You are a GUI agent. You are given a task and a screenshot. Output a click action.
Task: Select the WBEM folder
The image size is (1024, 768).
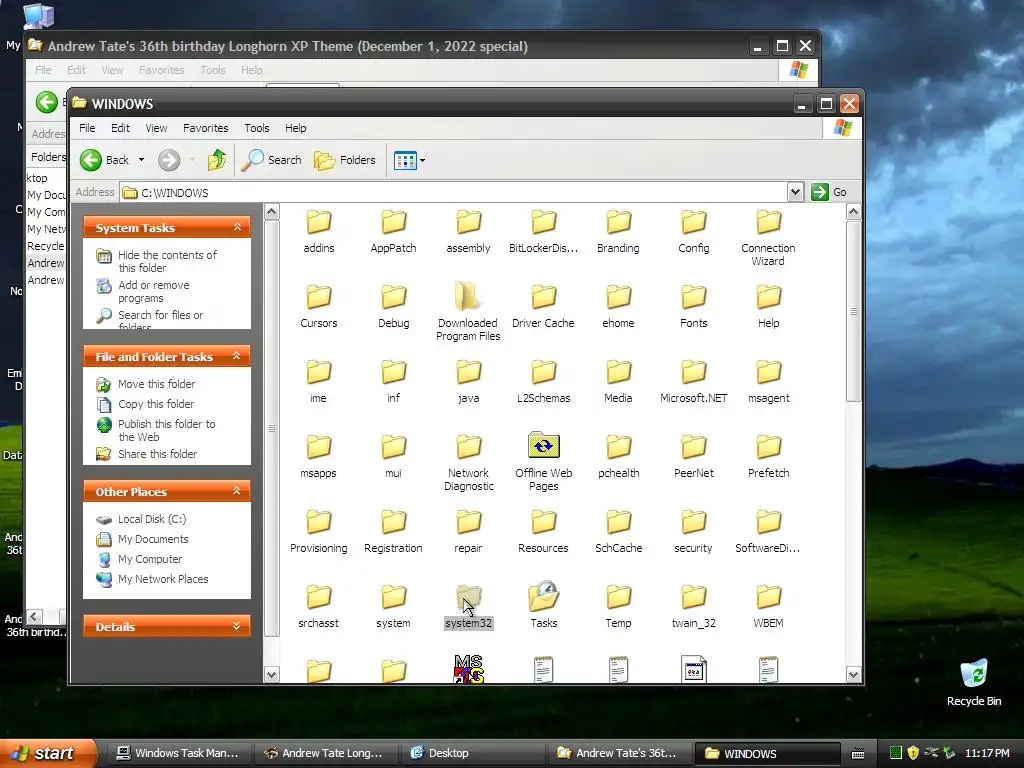(769, 607)
